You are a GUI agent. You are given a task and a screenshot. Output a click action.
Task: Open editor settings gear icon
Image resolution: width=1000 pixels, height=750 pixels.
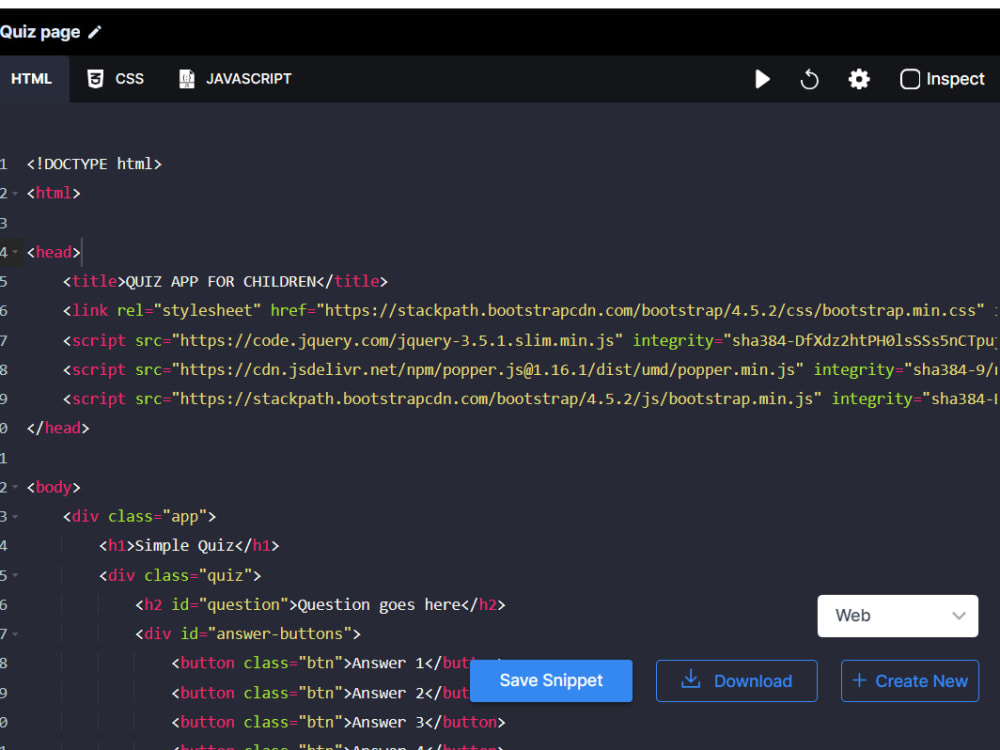tap(859, 79)
